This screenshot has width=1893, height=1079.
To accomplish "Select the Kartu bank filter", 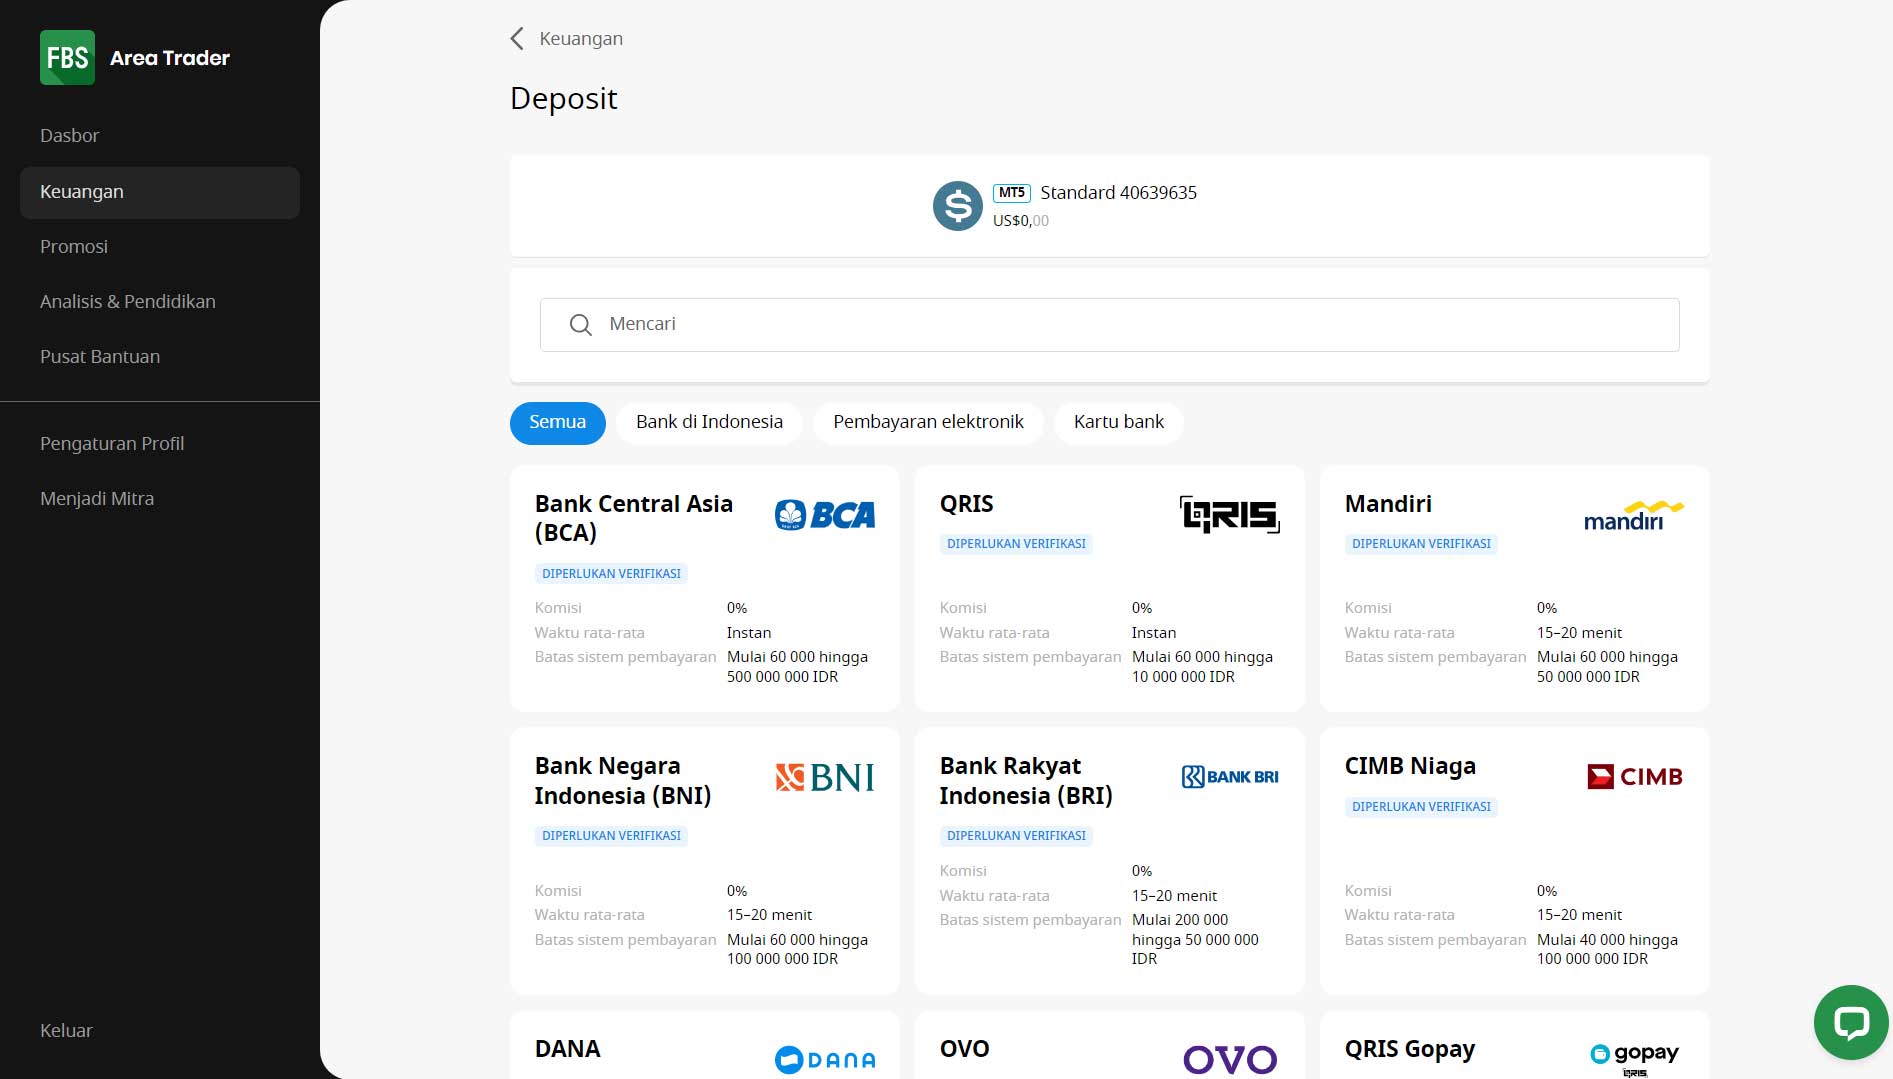I will pos(1119,423).
